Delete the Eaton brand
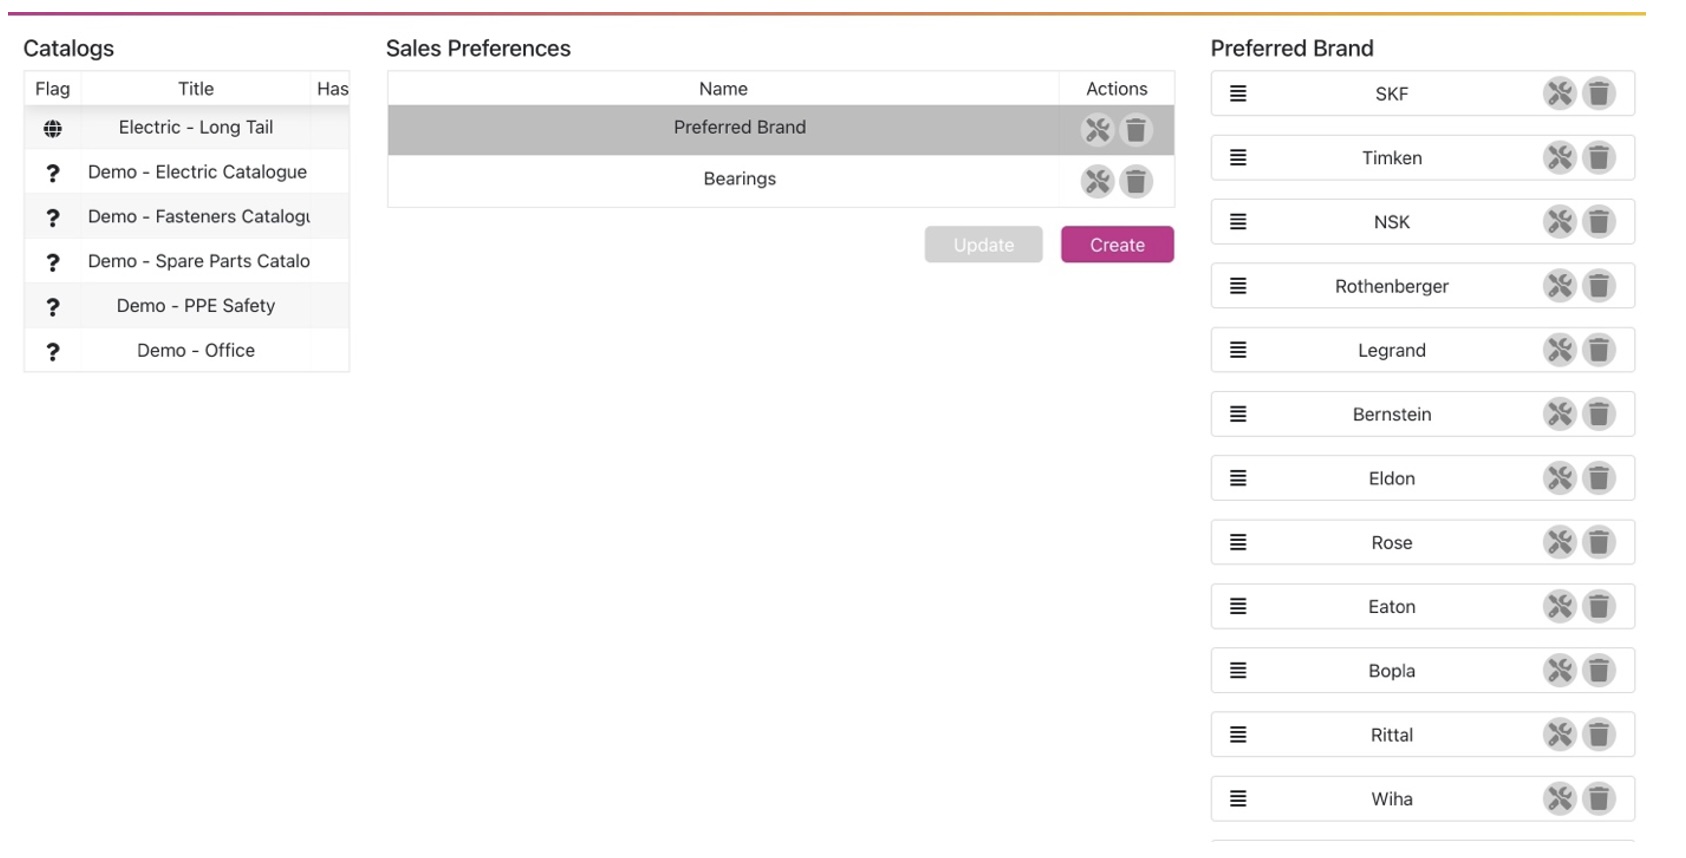The width and height of the screenshot is (1686, 858). 1599,606
